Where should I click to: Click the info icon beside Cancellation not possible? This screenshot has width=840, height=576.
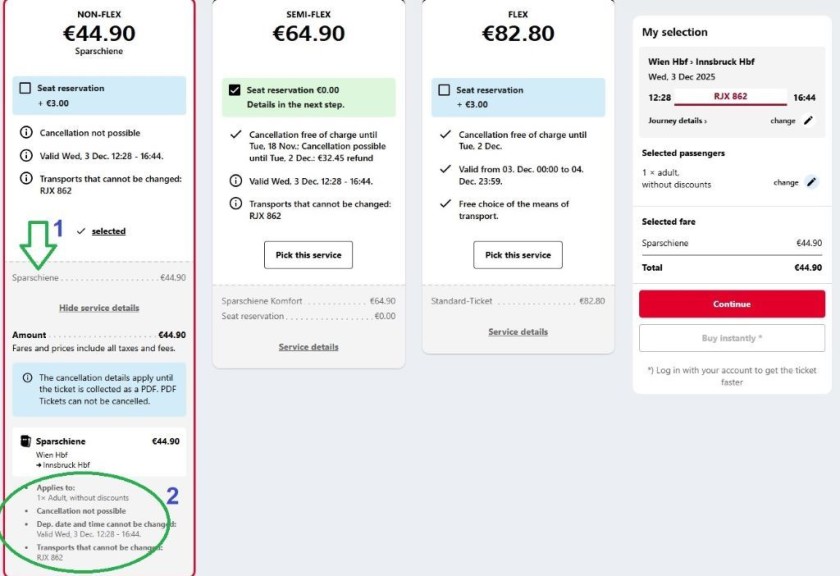click(x=25, y=131)
